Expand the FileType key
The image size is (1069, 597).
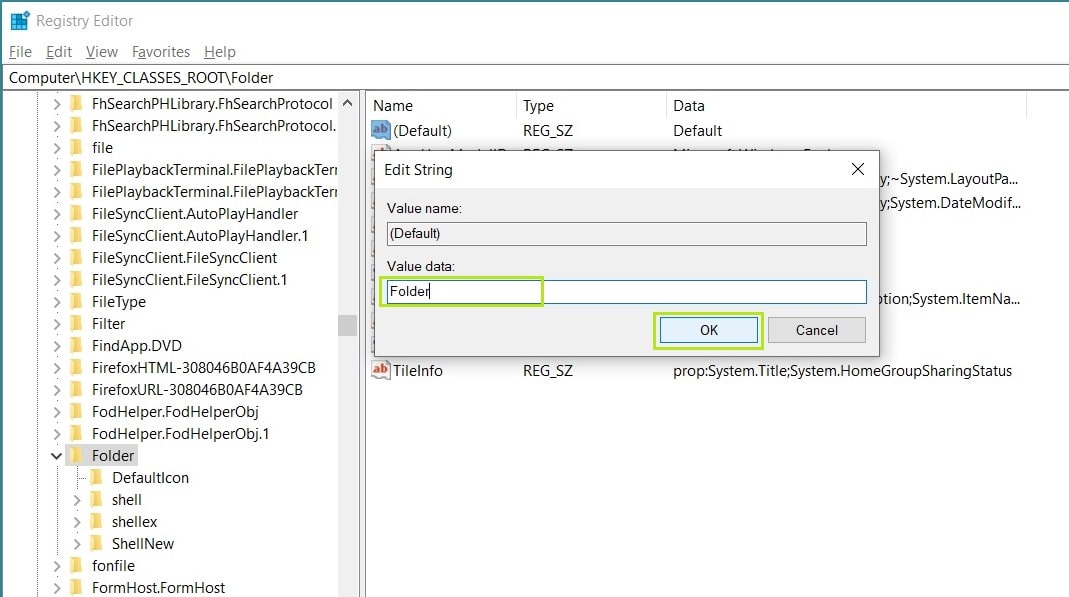(x=57, y=301)
